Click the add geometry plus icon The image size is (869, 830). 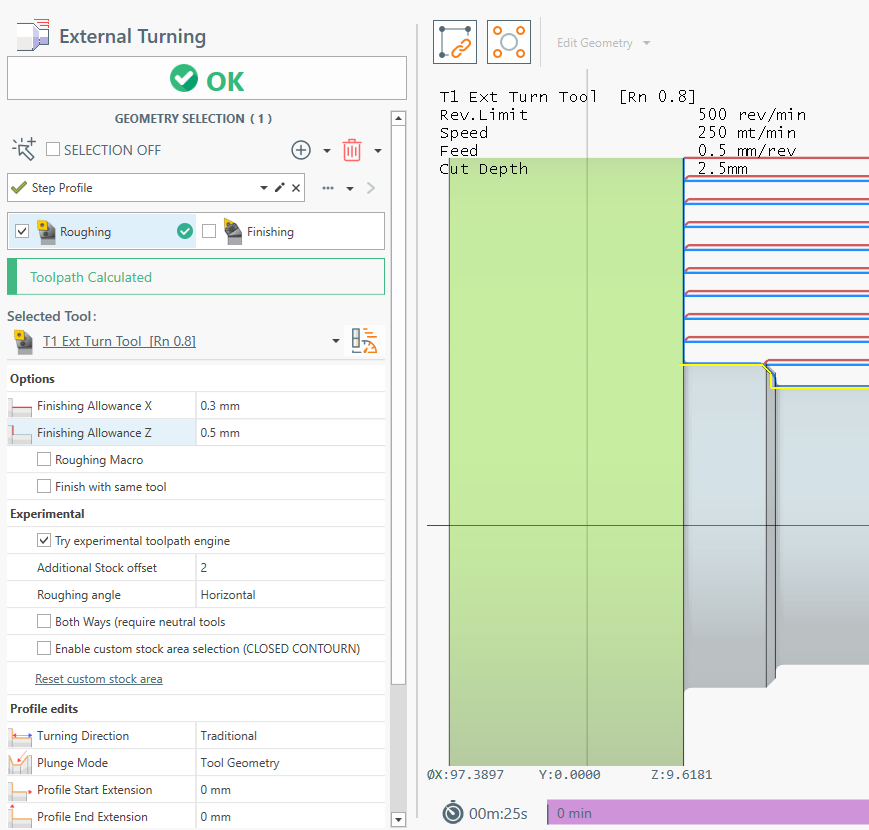[301, 150]
